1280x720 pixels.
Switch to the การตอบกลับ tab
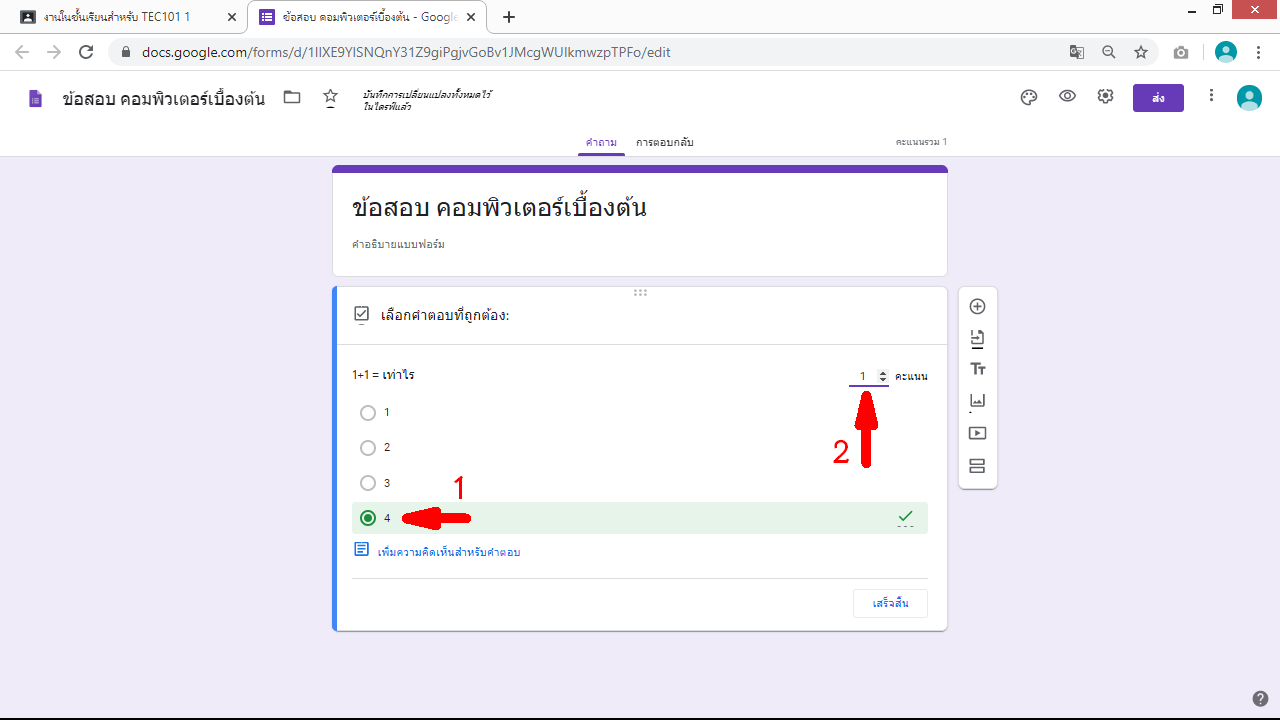[x=665, y=142]
